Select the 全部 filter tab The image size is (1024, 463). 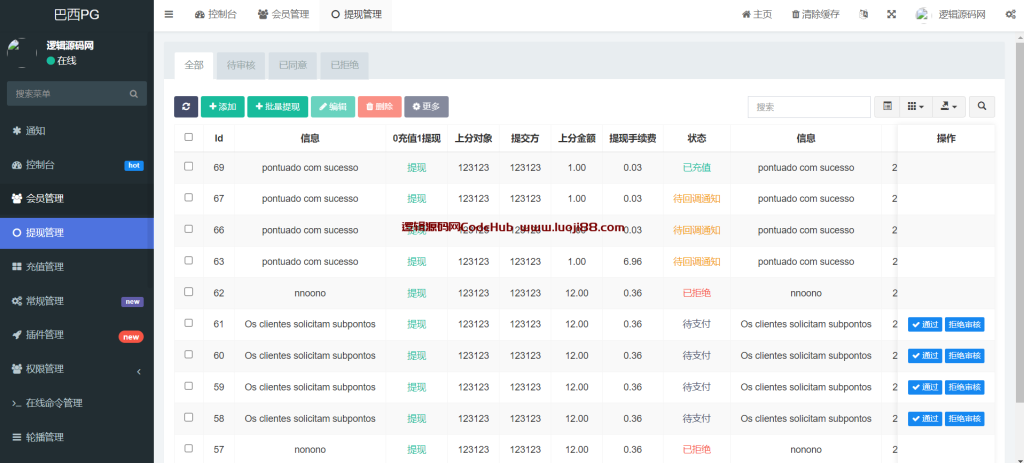pos(194,65)
